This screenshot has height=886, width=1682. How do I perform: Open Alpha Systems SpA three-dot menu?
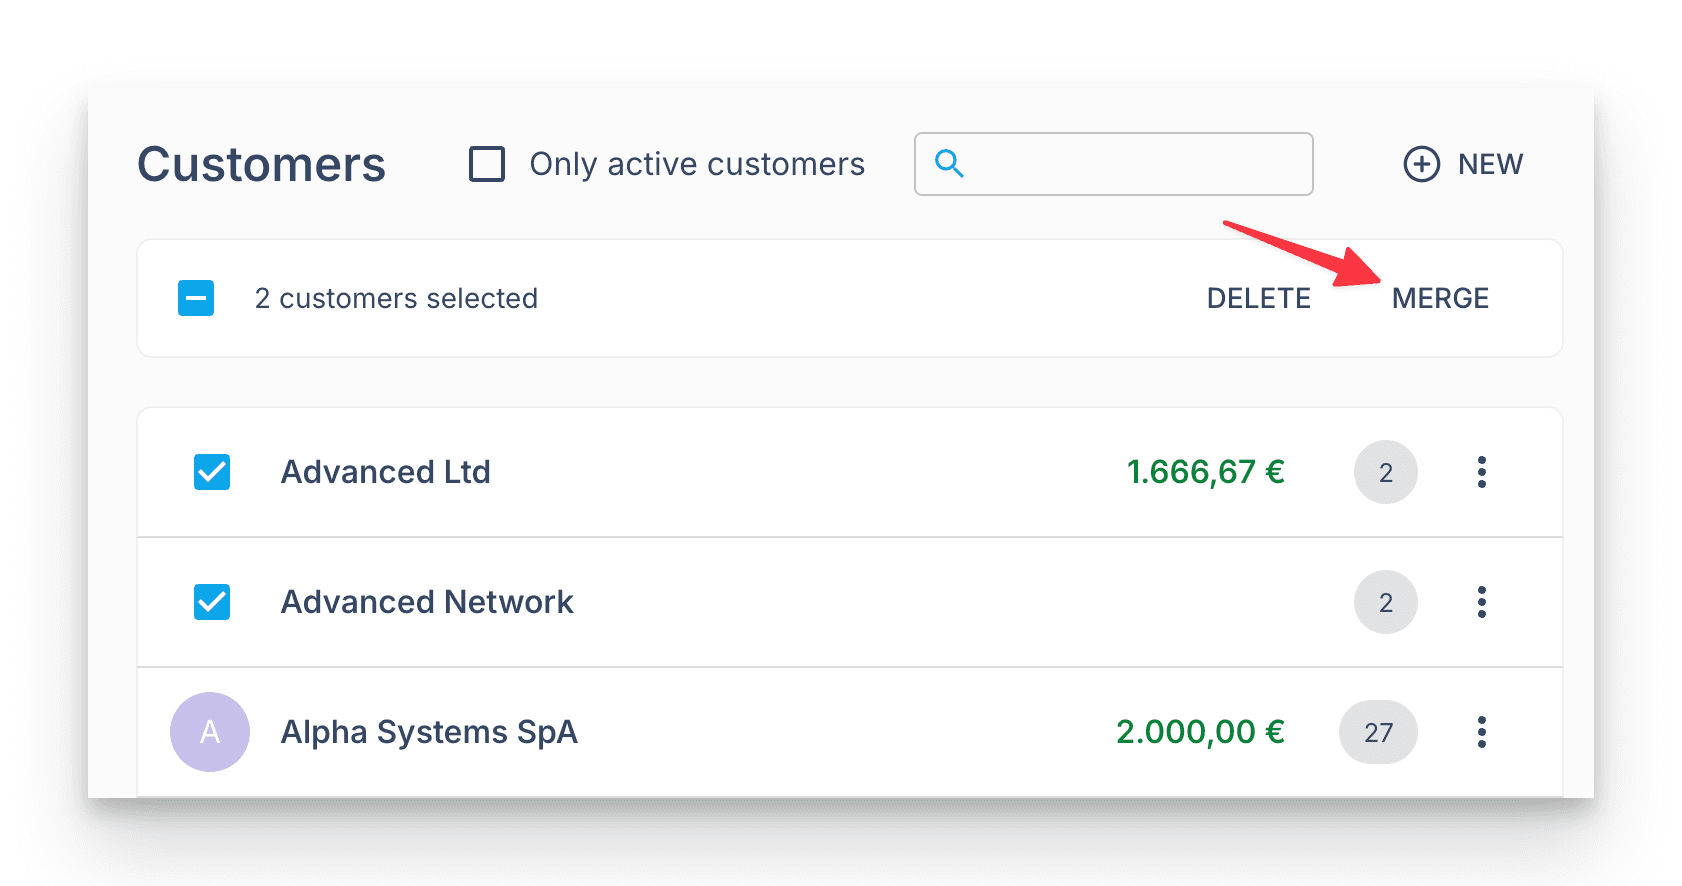point(1481,732)
